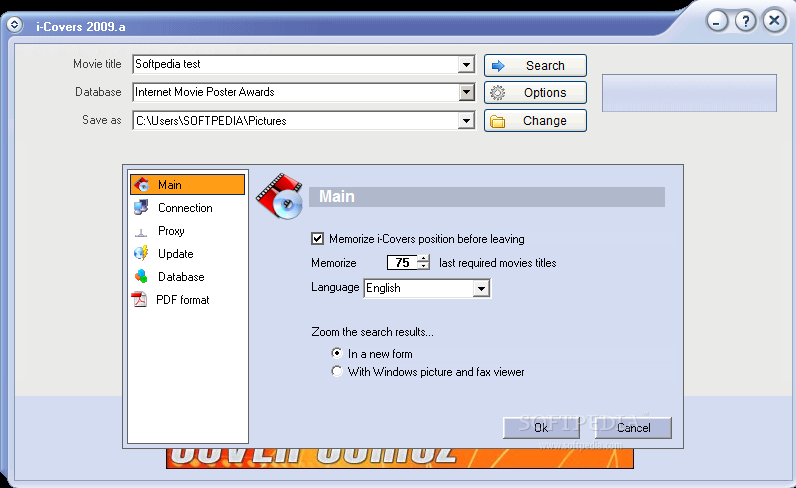Image resolution: width=796 pixels, height=488 pixels.
Task: Close the i-Covers window
Action: 774,21
